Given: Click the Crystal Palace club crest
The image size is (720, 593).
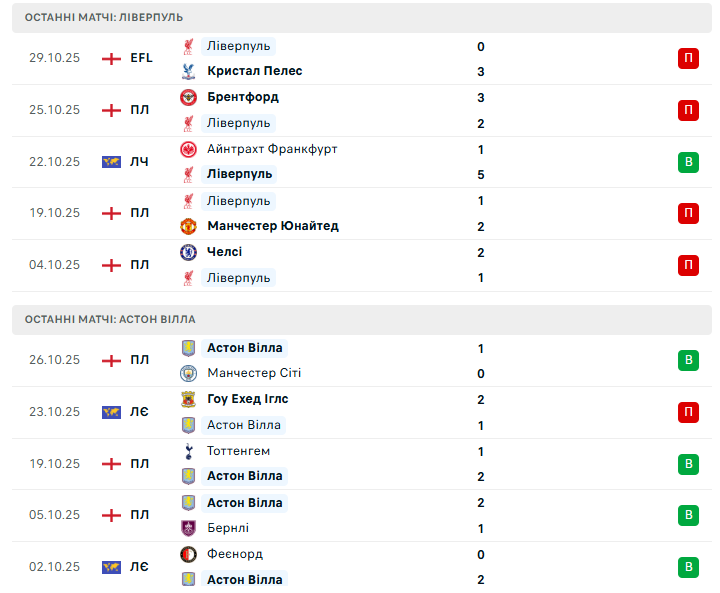Looking at the screenshot, I should tap(189, 71).
